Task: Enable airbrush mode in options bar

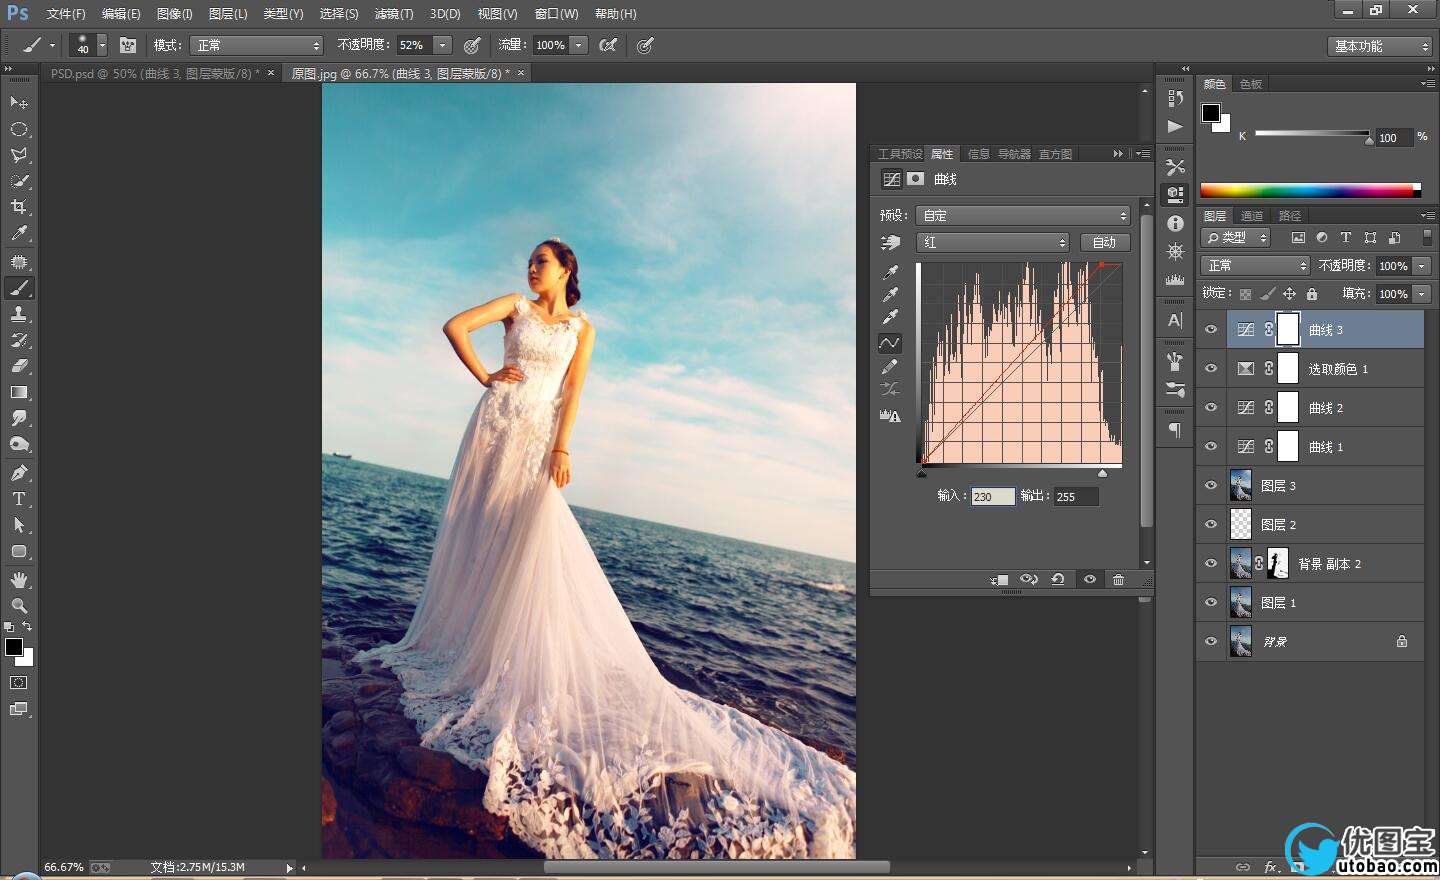Action: pos(607,45)
